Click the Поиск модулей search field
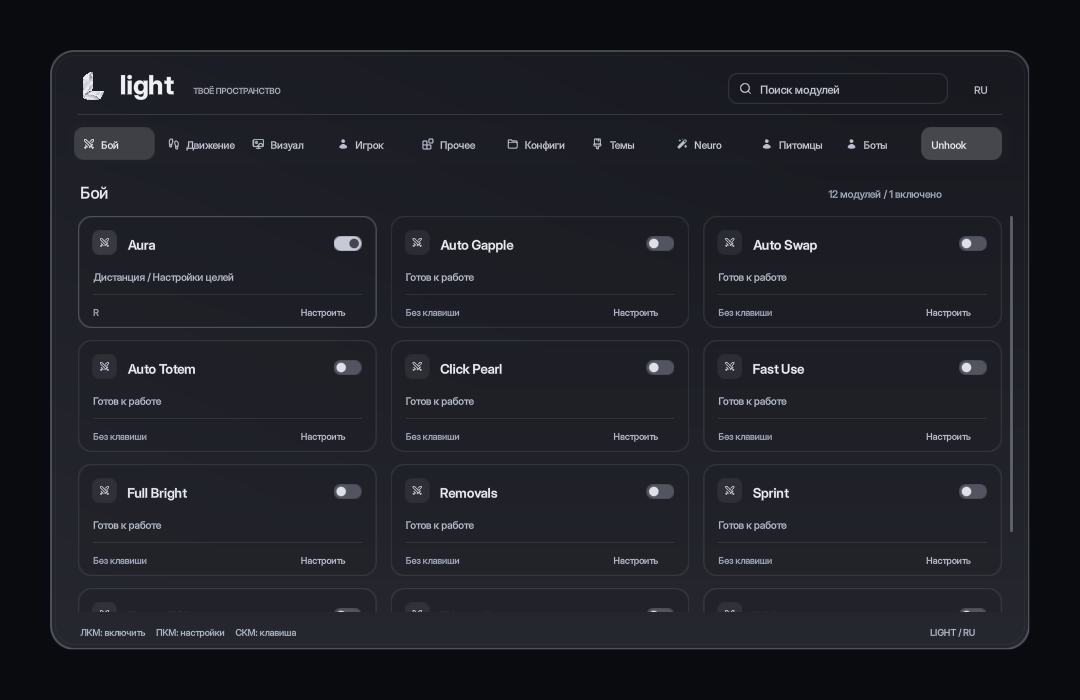Viewport: 1080px width, 700px height. (x=838, y=89)
